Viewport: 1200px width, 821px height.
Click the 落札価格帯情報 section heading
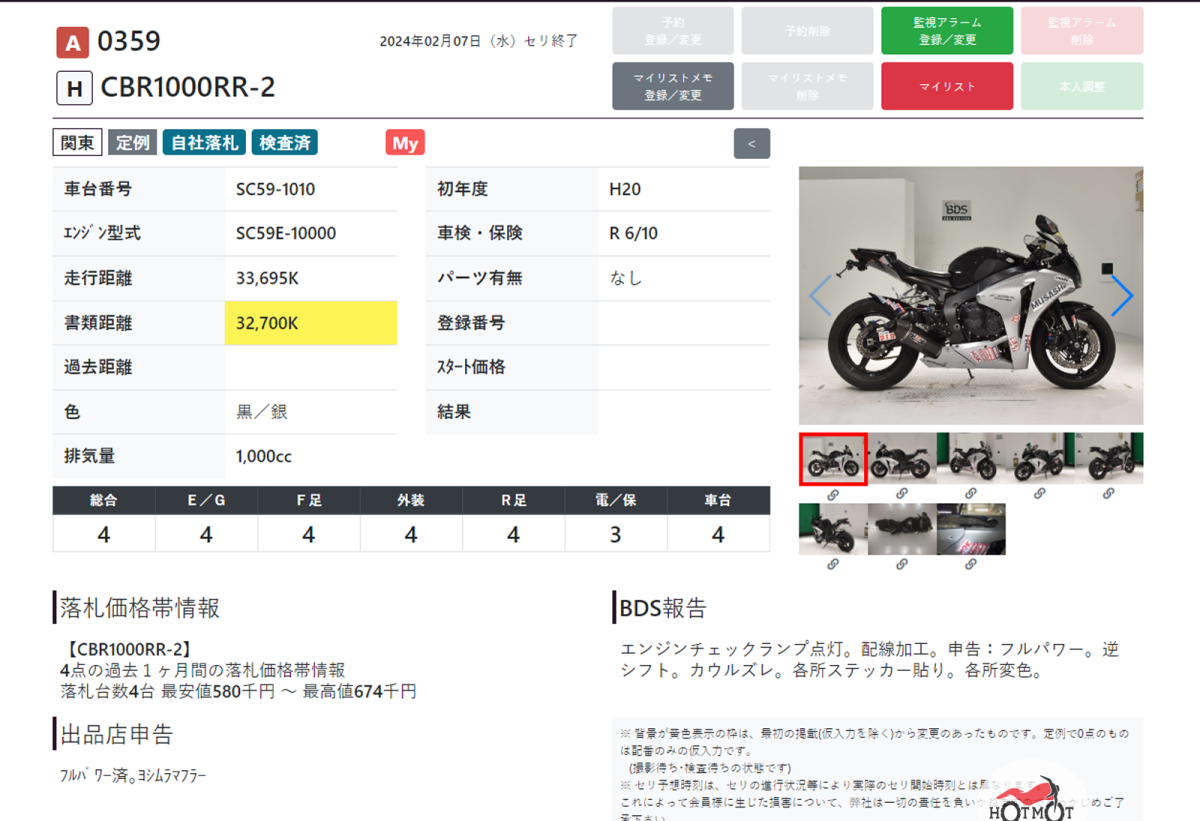140,608
